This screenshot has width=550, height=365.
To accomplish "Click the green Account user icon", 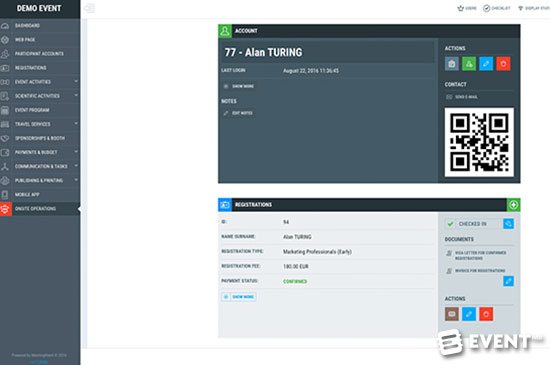I will [225, 31].
